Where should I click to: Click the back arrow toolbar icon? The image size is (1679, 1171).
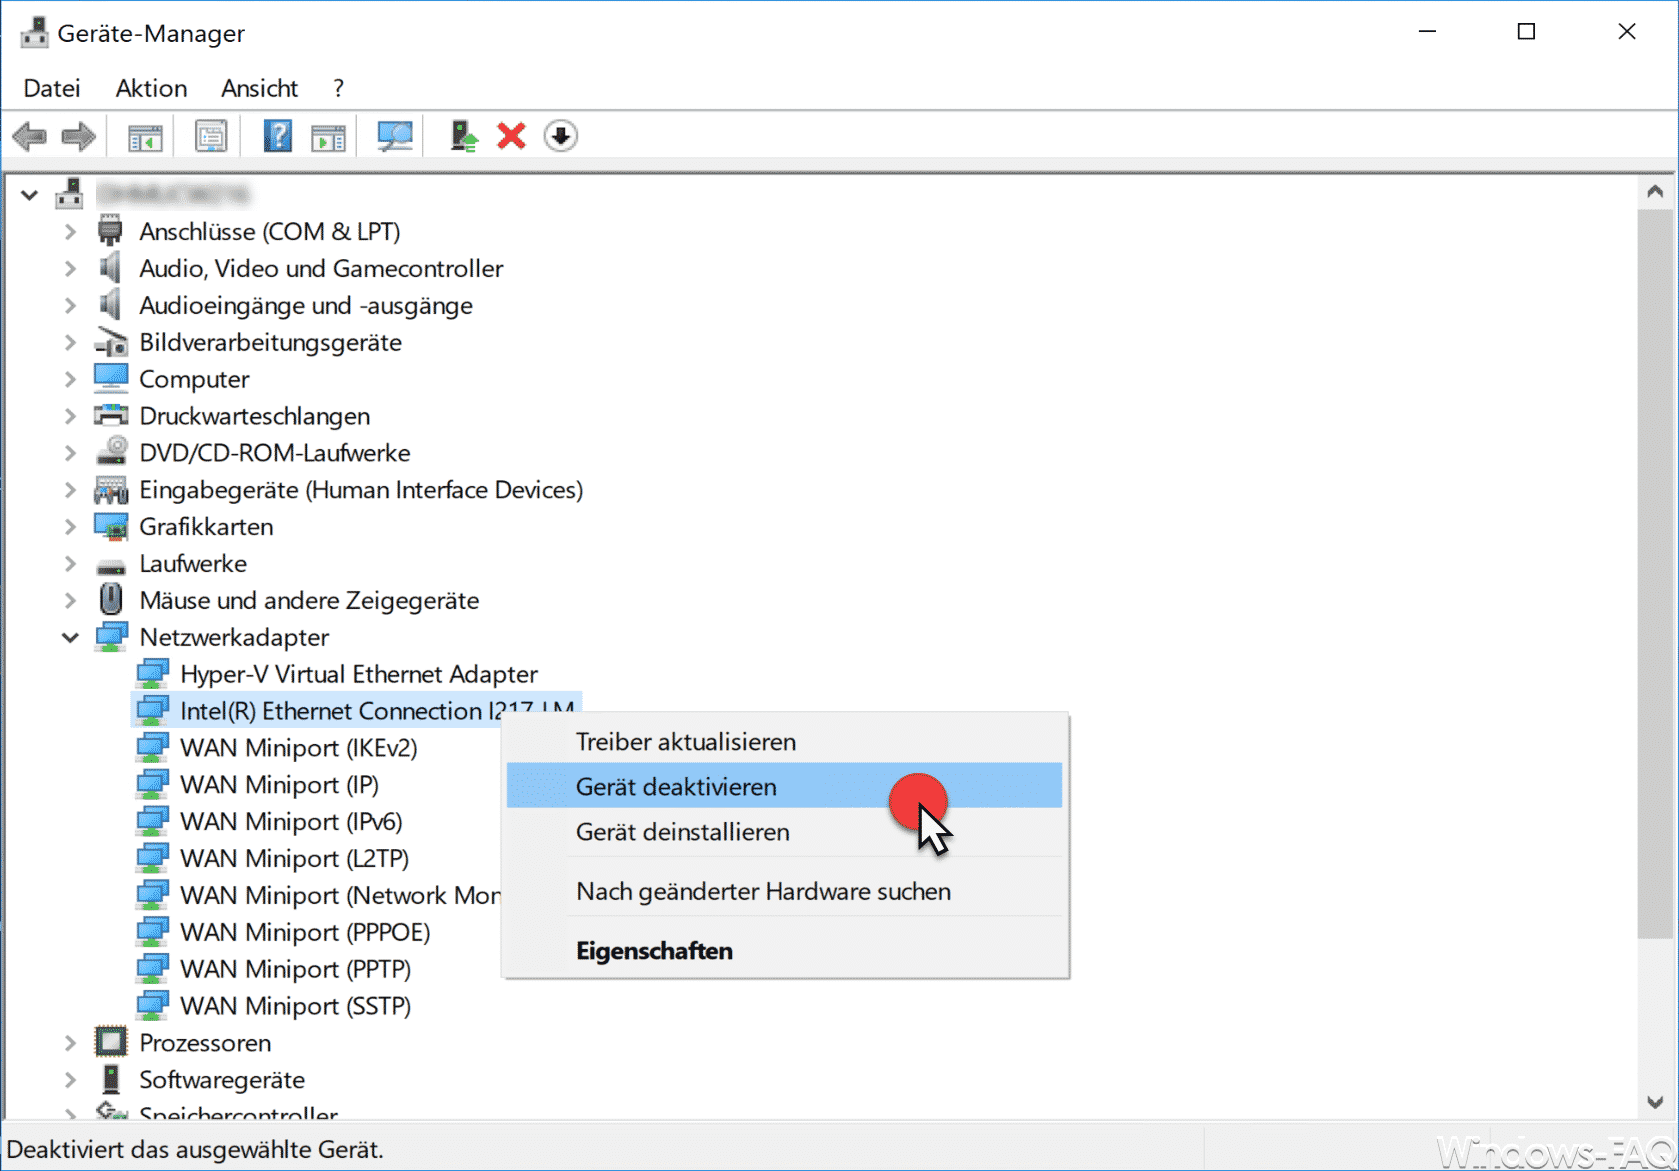[x=29, y=136]
